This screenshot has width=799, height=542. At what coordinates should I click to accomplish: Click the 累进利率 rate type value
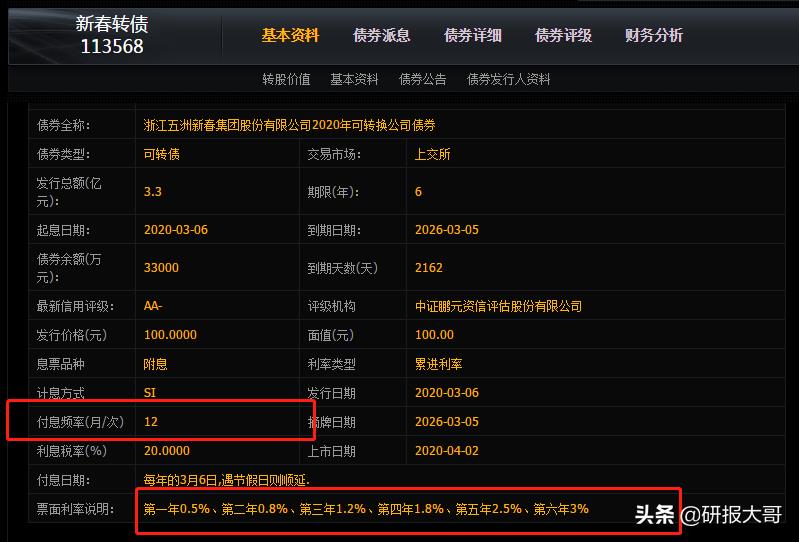[438, 365]
